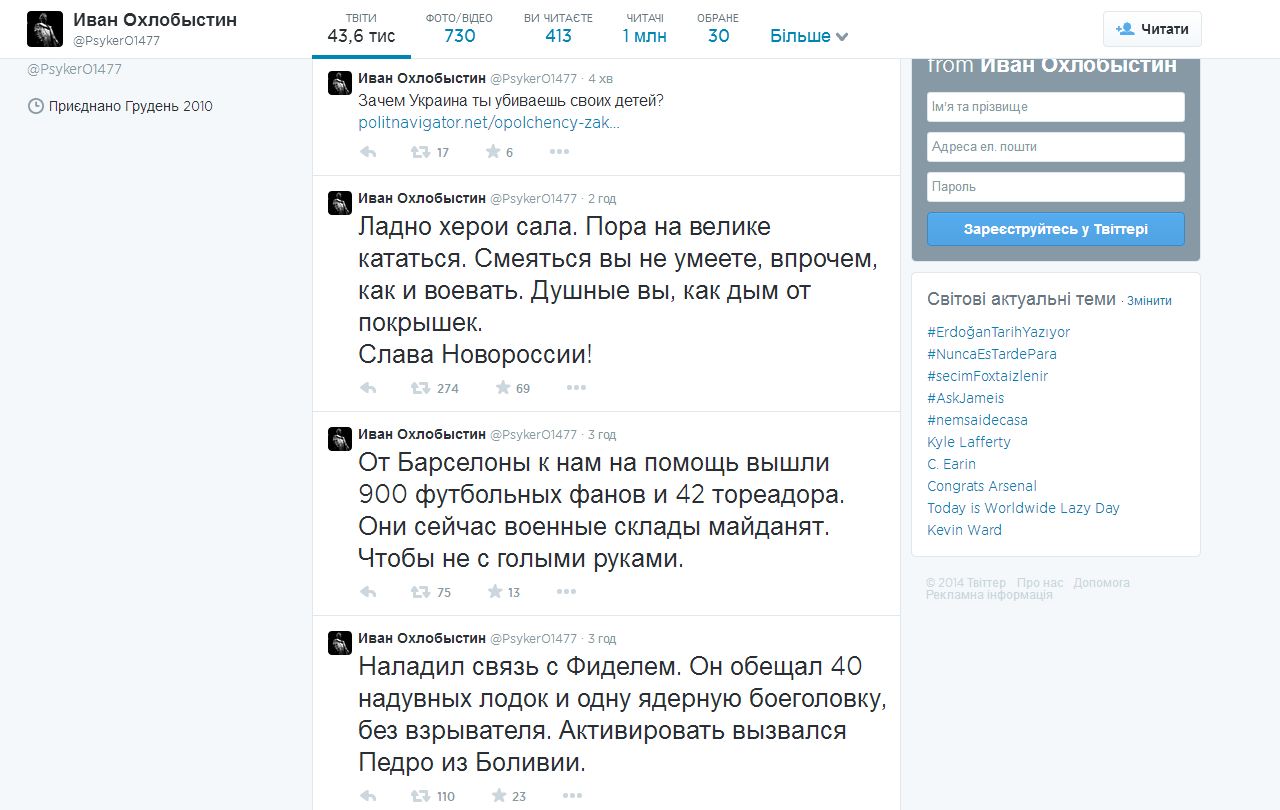Screen dimensions: 1280x810
Task: Click the 'Читати' follow button
Action: (x=1152, y=29)
